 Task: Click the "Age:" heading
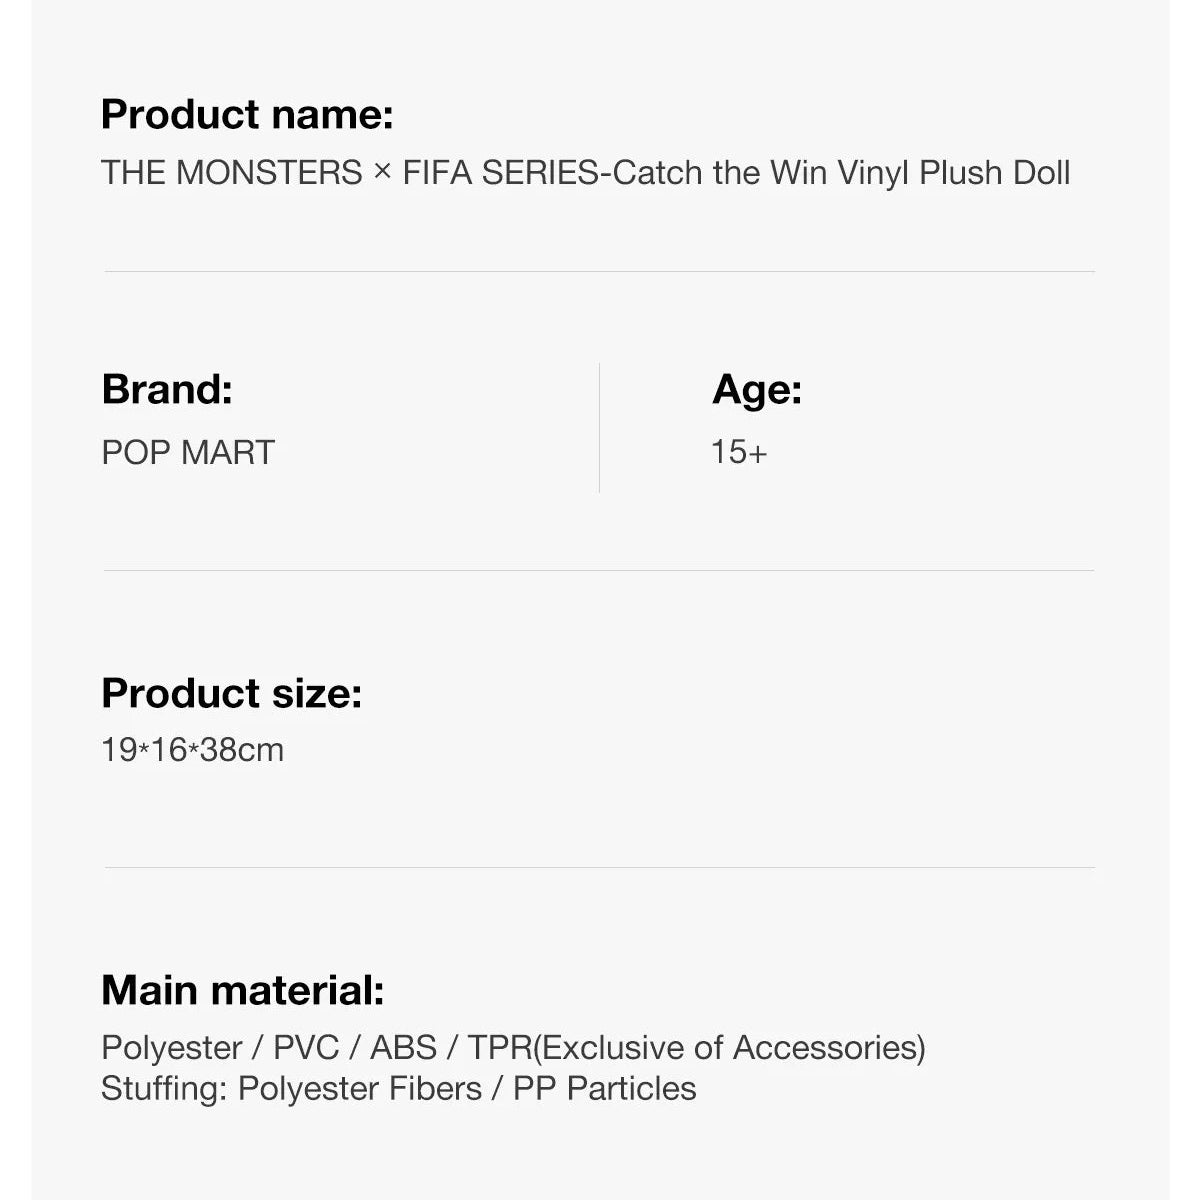coord(757,389)
